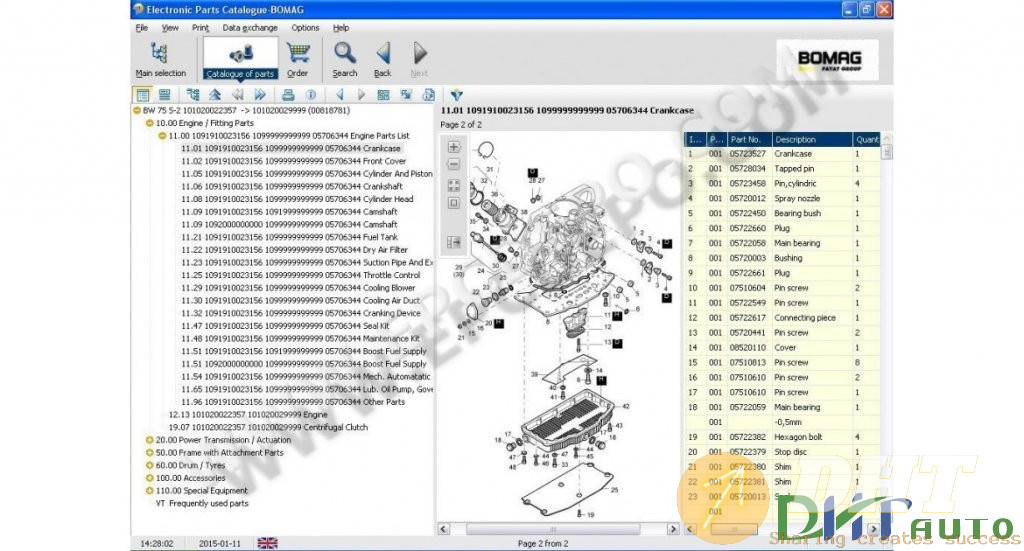Click the printer icon in toolbar

click(288, 95)
